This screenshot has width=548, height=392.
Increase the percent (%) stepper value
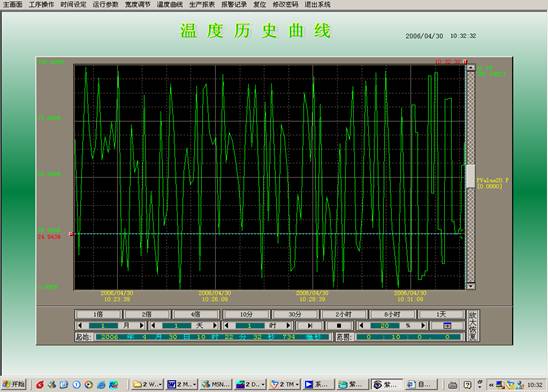423,326
